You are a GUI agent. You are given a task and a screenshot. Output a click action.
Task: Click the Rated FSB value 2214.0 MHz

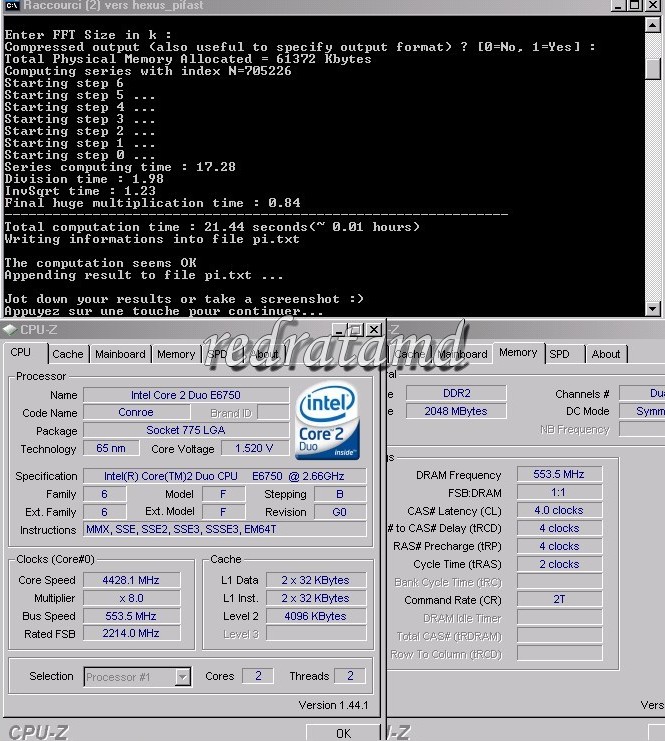132,633
